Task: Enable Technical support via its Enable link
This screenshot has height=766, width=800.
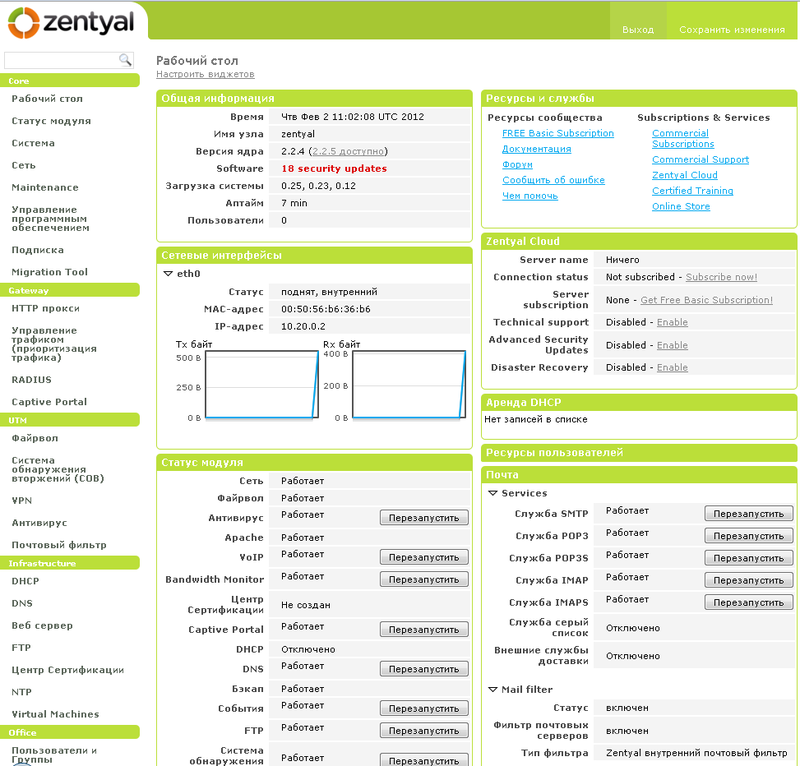Action: tap(672, 322)
